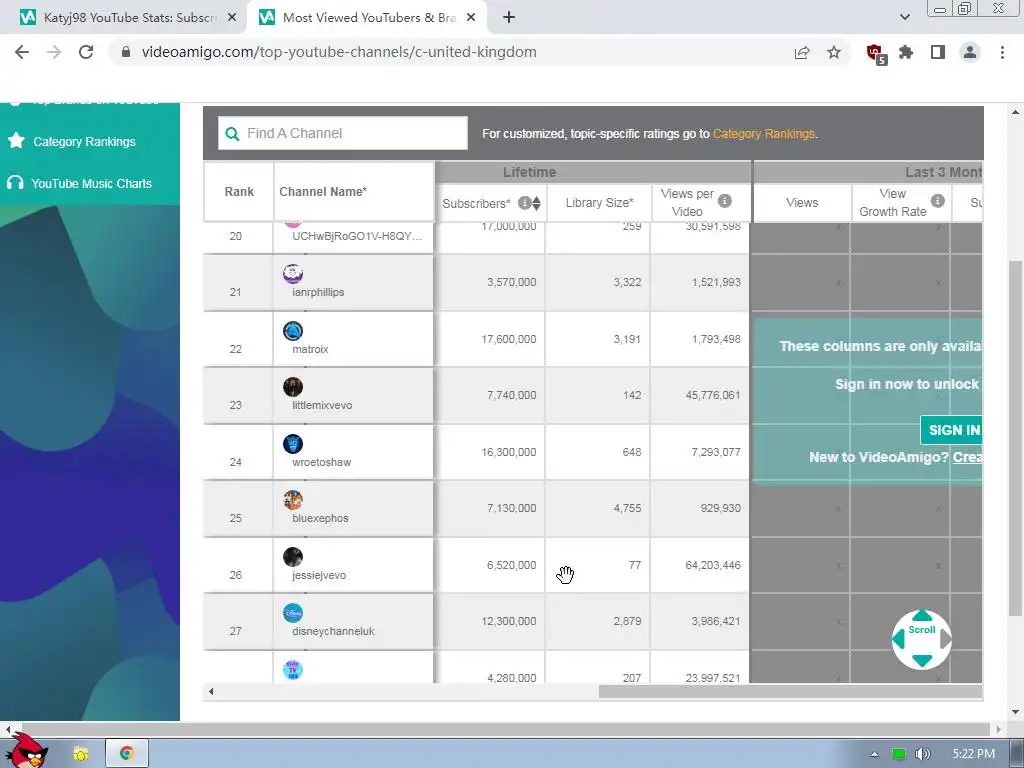Click the browser bottom horizontal scrollbar
The image size is (1024, 768).
pyautogui.click(x=505, y=729)
